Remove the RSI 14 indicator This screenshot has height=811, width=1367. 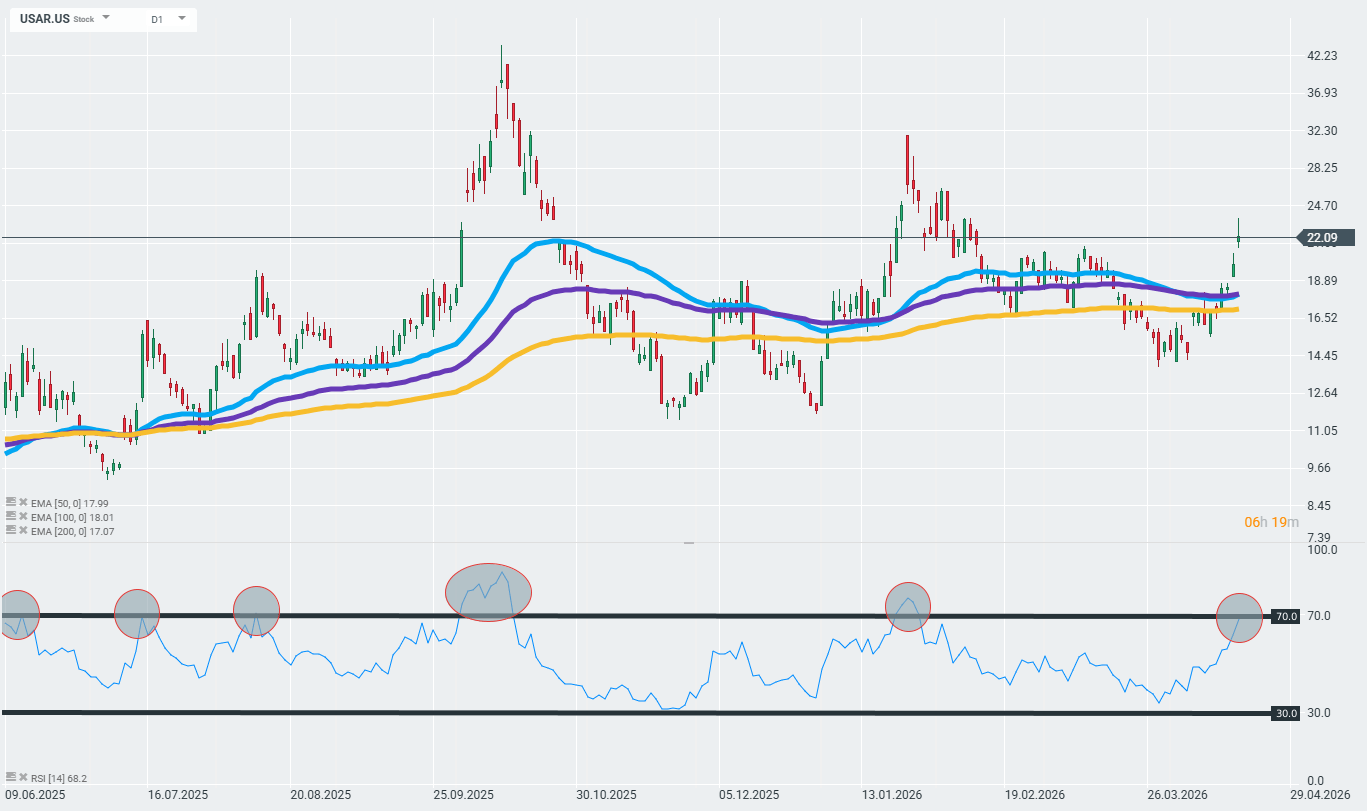pos(22,777)
